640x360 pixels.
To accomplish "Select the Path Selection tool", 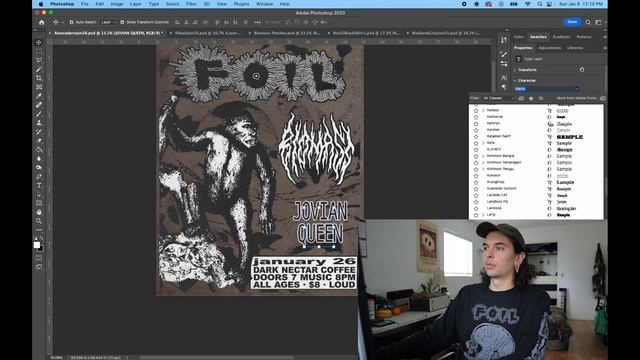I will tap(39, 194).
